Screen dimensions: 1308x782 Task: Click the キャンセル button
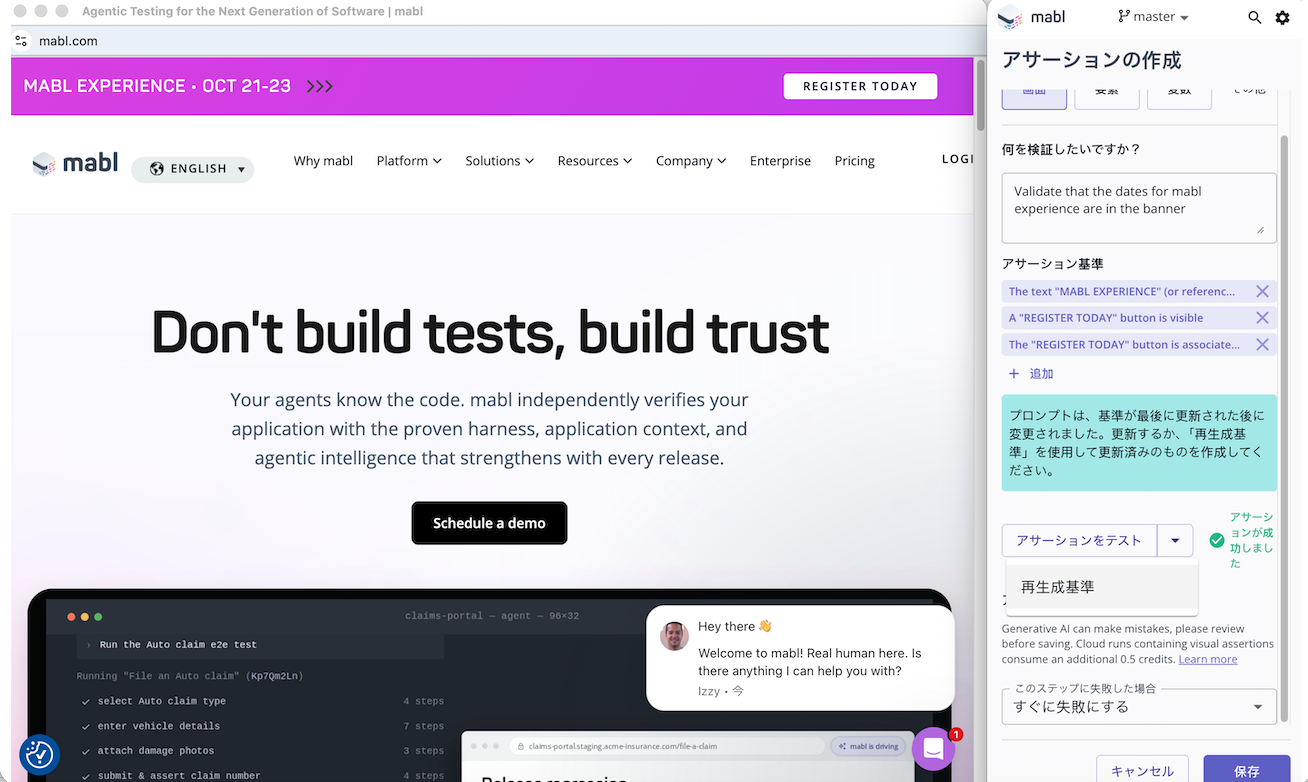pyautogui.click(x=1142, y=770)
